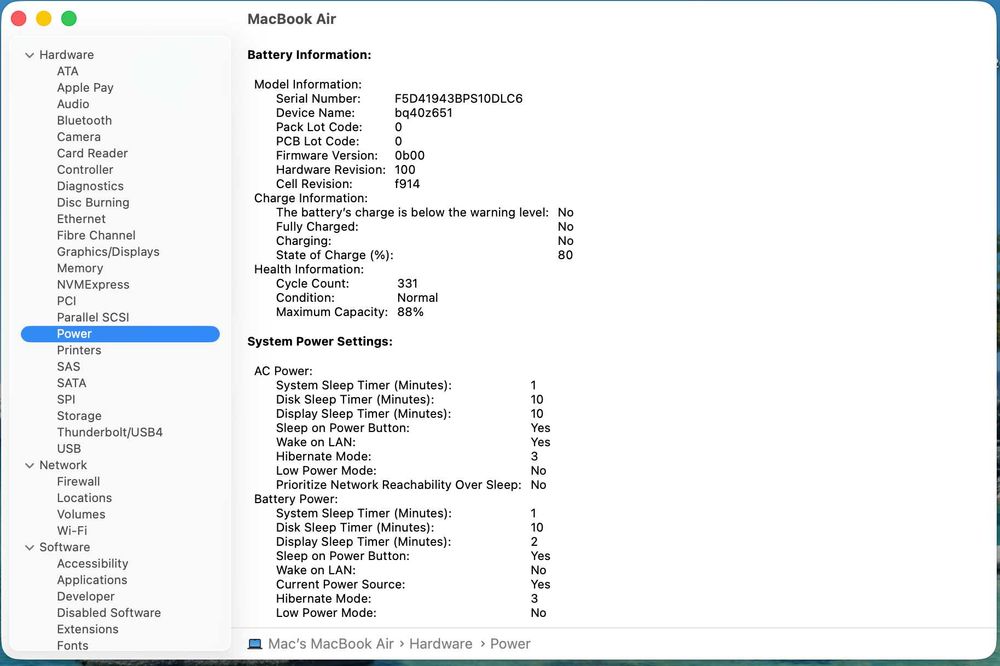Image resolution: width=1000 pixels, height=666 pixels.
Task: Select Bluetooth in the sidebar
Action: tap(84, 121)
